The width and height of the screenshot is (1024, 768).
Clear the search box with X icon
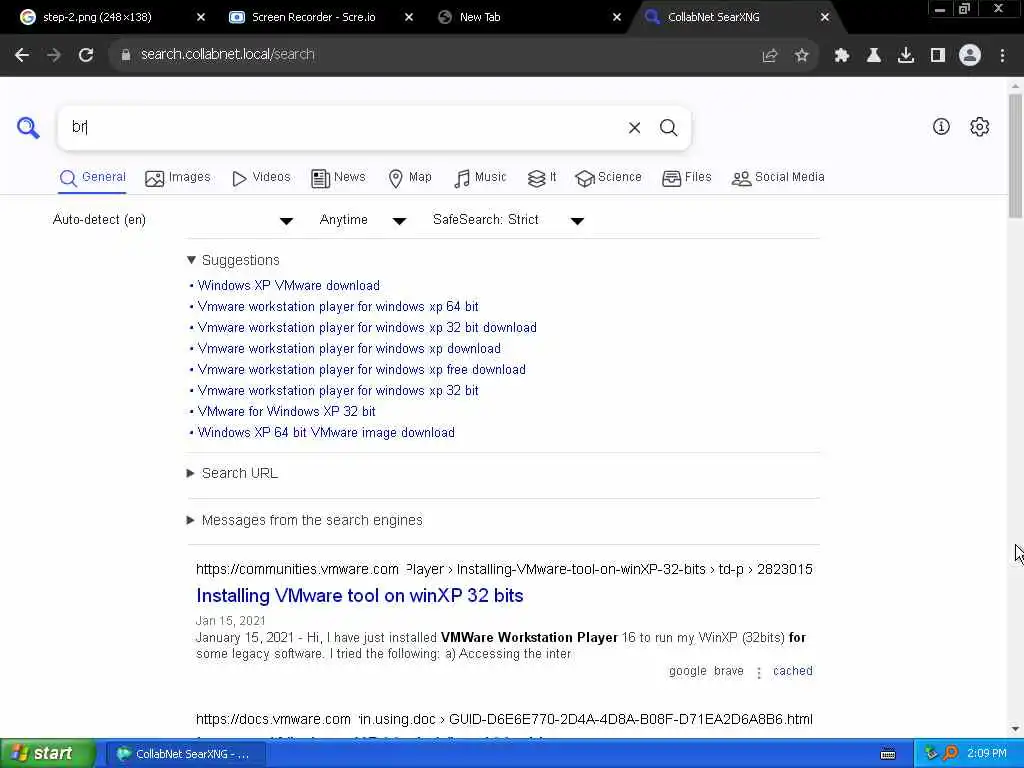(634, 128)
